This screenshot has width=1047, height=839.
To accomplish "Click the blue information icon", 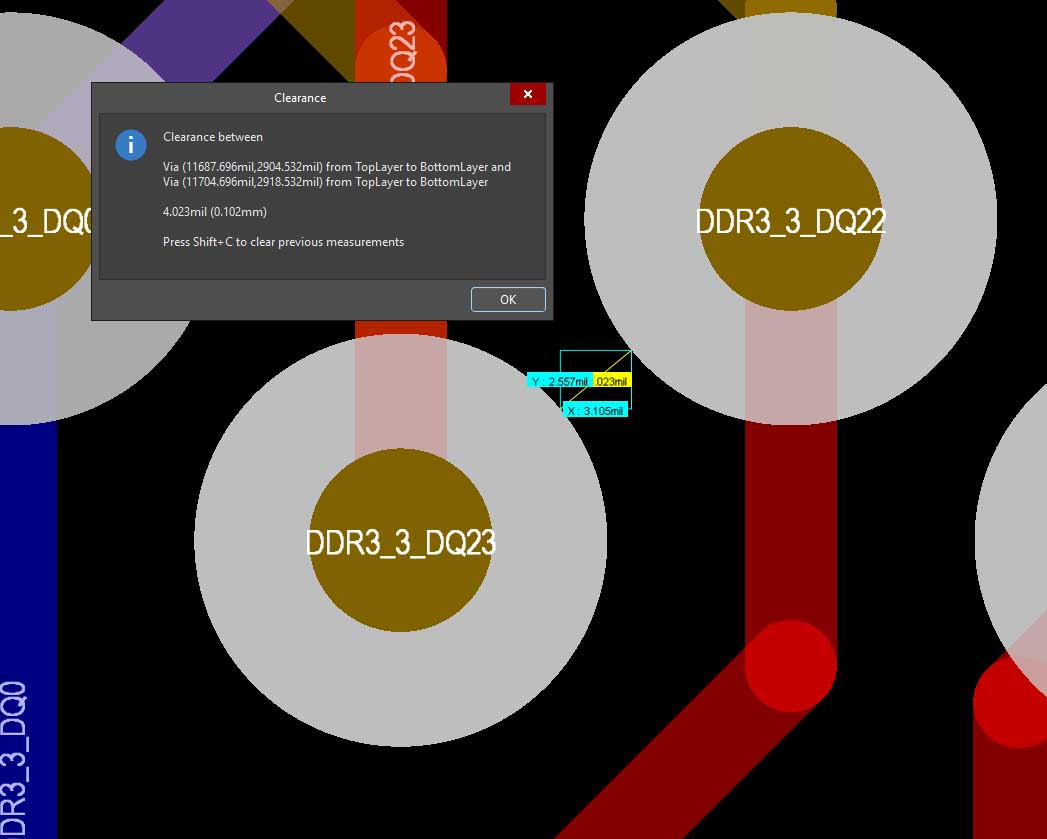I will click(131, 145).
